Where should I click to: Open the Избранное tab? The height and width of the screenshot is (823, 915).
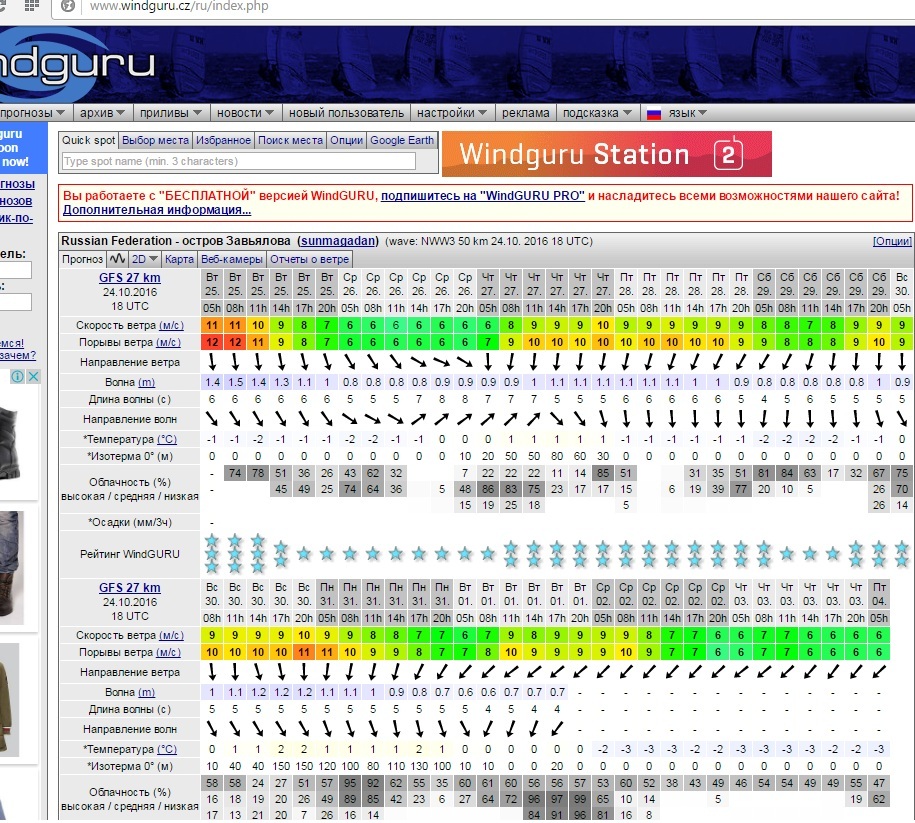click(223, 140)
